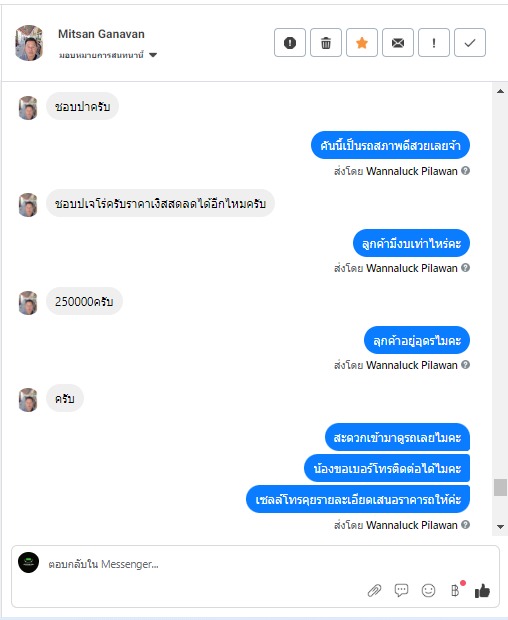Viewport: 508px width, 620px height.
Task: Mark conversation done with checkmark button
Action: click(x=470, y=43)
